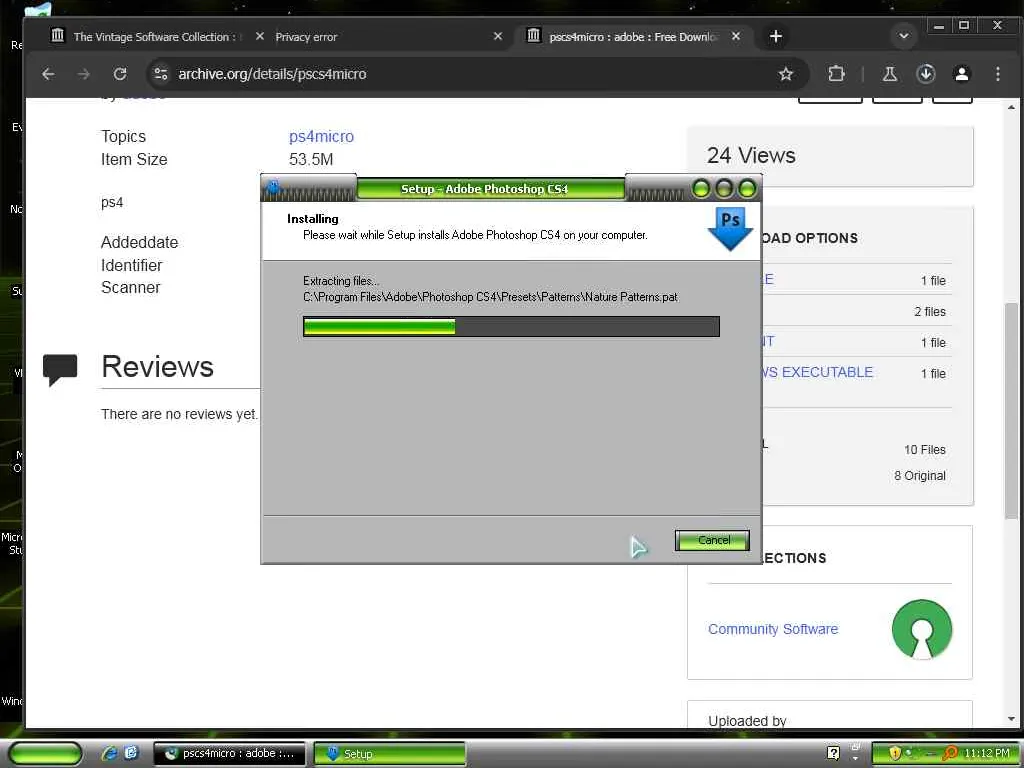Screen dimensions: 1024x768
Task: Click the flask labs icon in toolbar
Action: click(889, 74)
